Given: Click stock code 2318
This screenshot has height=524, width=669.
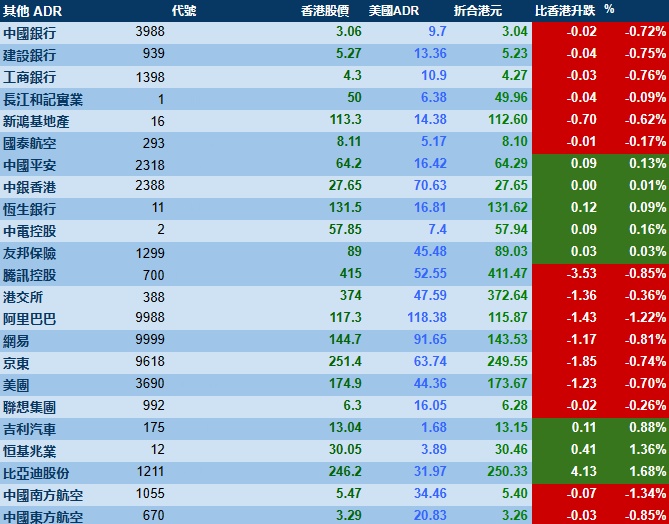Looking at the screenshot, I should tap(150, 165).
